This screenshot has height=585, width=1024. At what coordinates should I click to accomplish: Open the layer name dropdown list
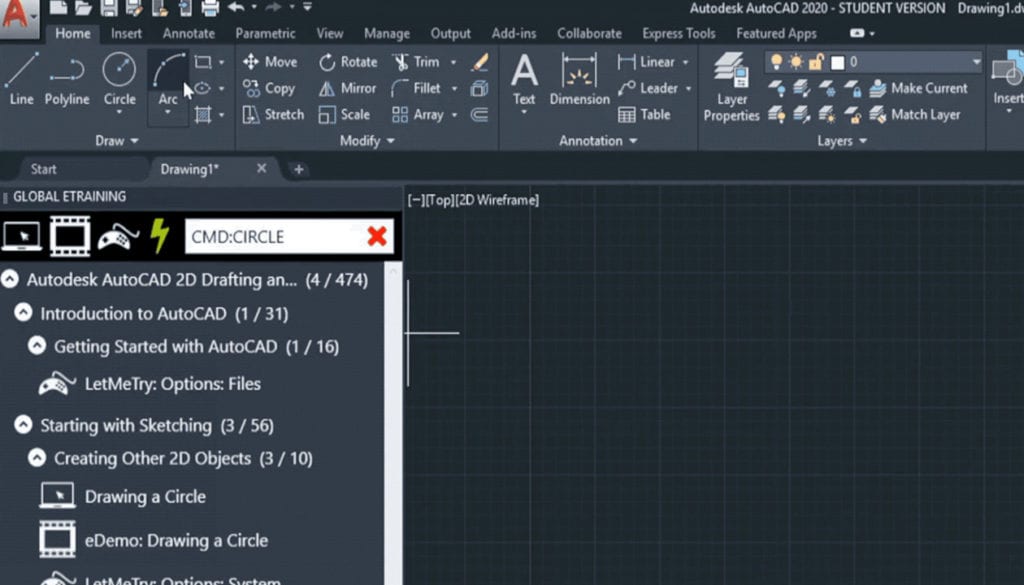pos(976,62)
